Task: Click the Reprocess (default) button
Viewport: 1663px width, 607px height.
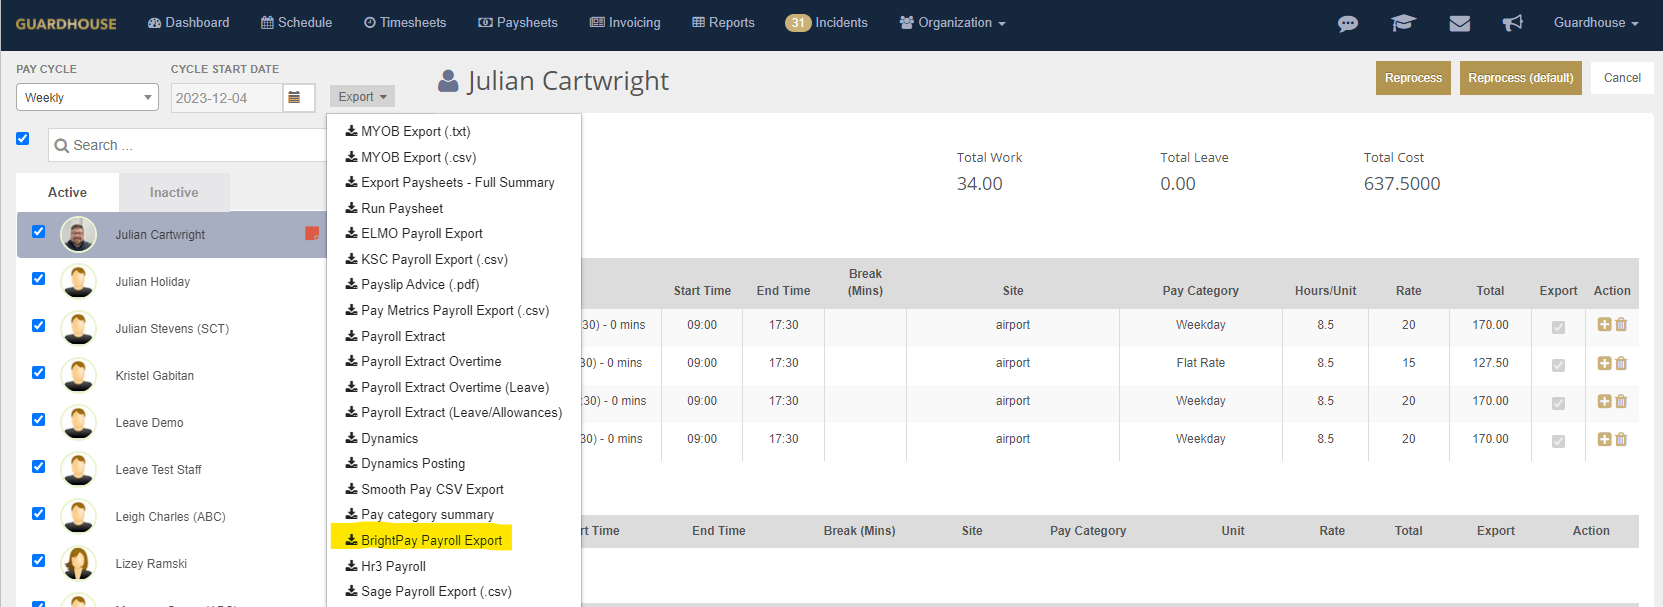Action: (x=1520, y=78)
